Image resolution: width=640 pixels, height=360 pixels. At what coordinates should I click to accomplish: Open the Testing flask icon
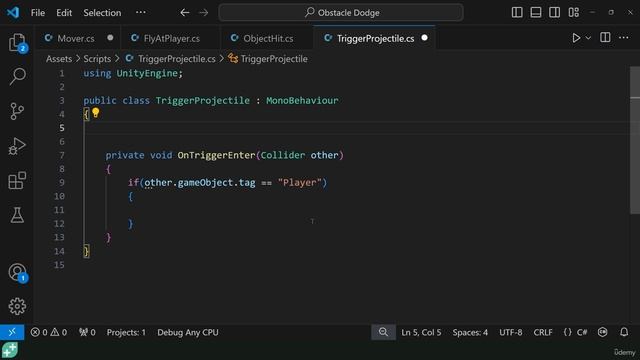[x=17, y=215]
